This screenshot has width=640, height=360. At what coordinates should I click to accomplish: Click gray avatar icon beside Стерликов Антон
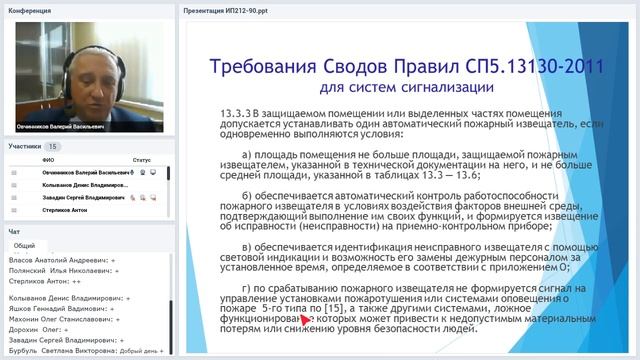coord(14,210)
